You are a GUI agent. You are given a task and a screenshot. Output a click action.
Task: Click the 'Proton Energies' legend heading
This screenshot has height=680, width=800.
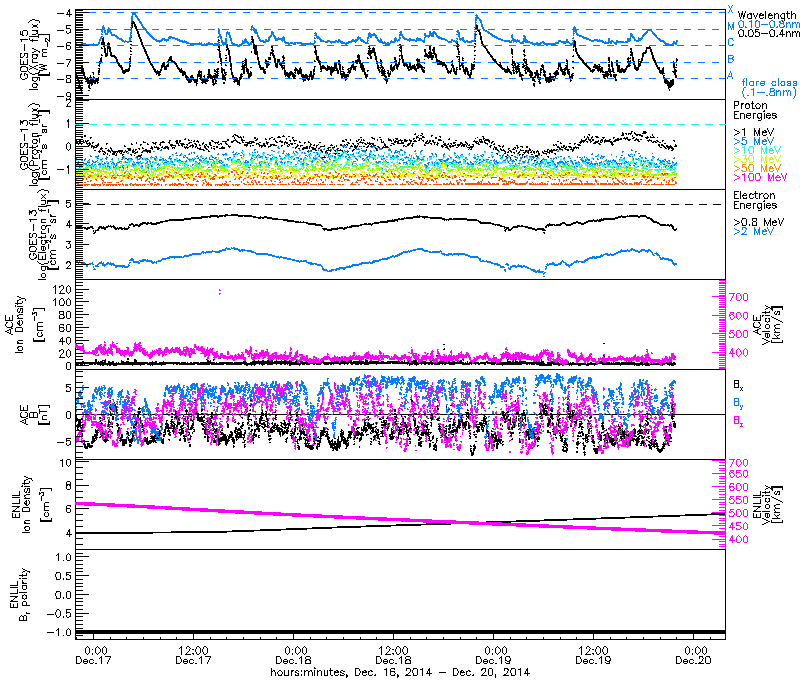click(x=755, y=110)
